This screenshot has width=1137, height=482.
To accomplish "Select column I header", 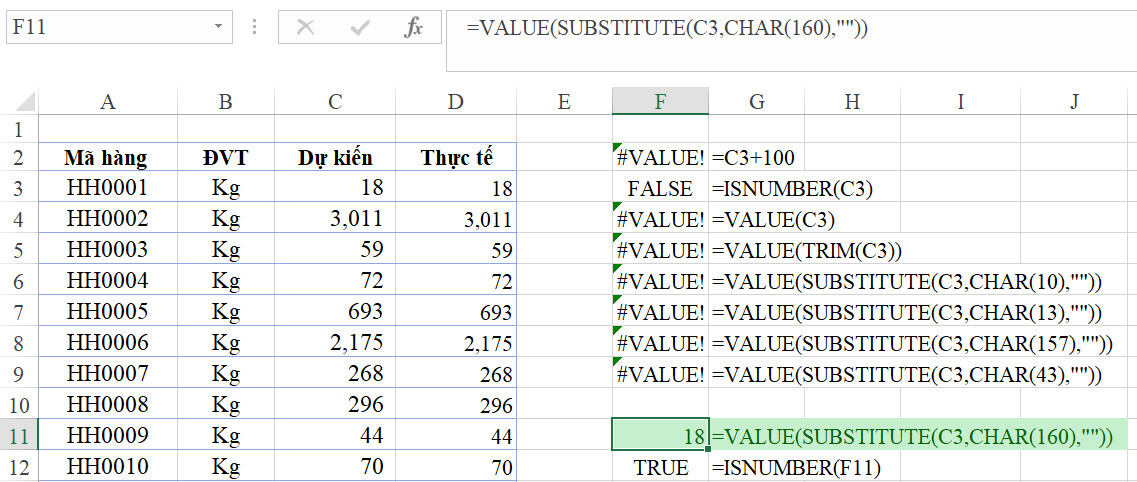I will click(x=960, y=101).
